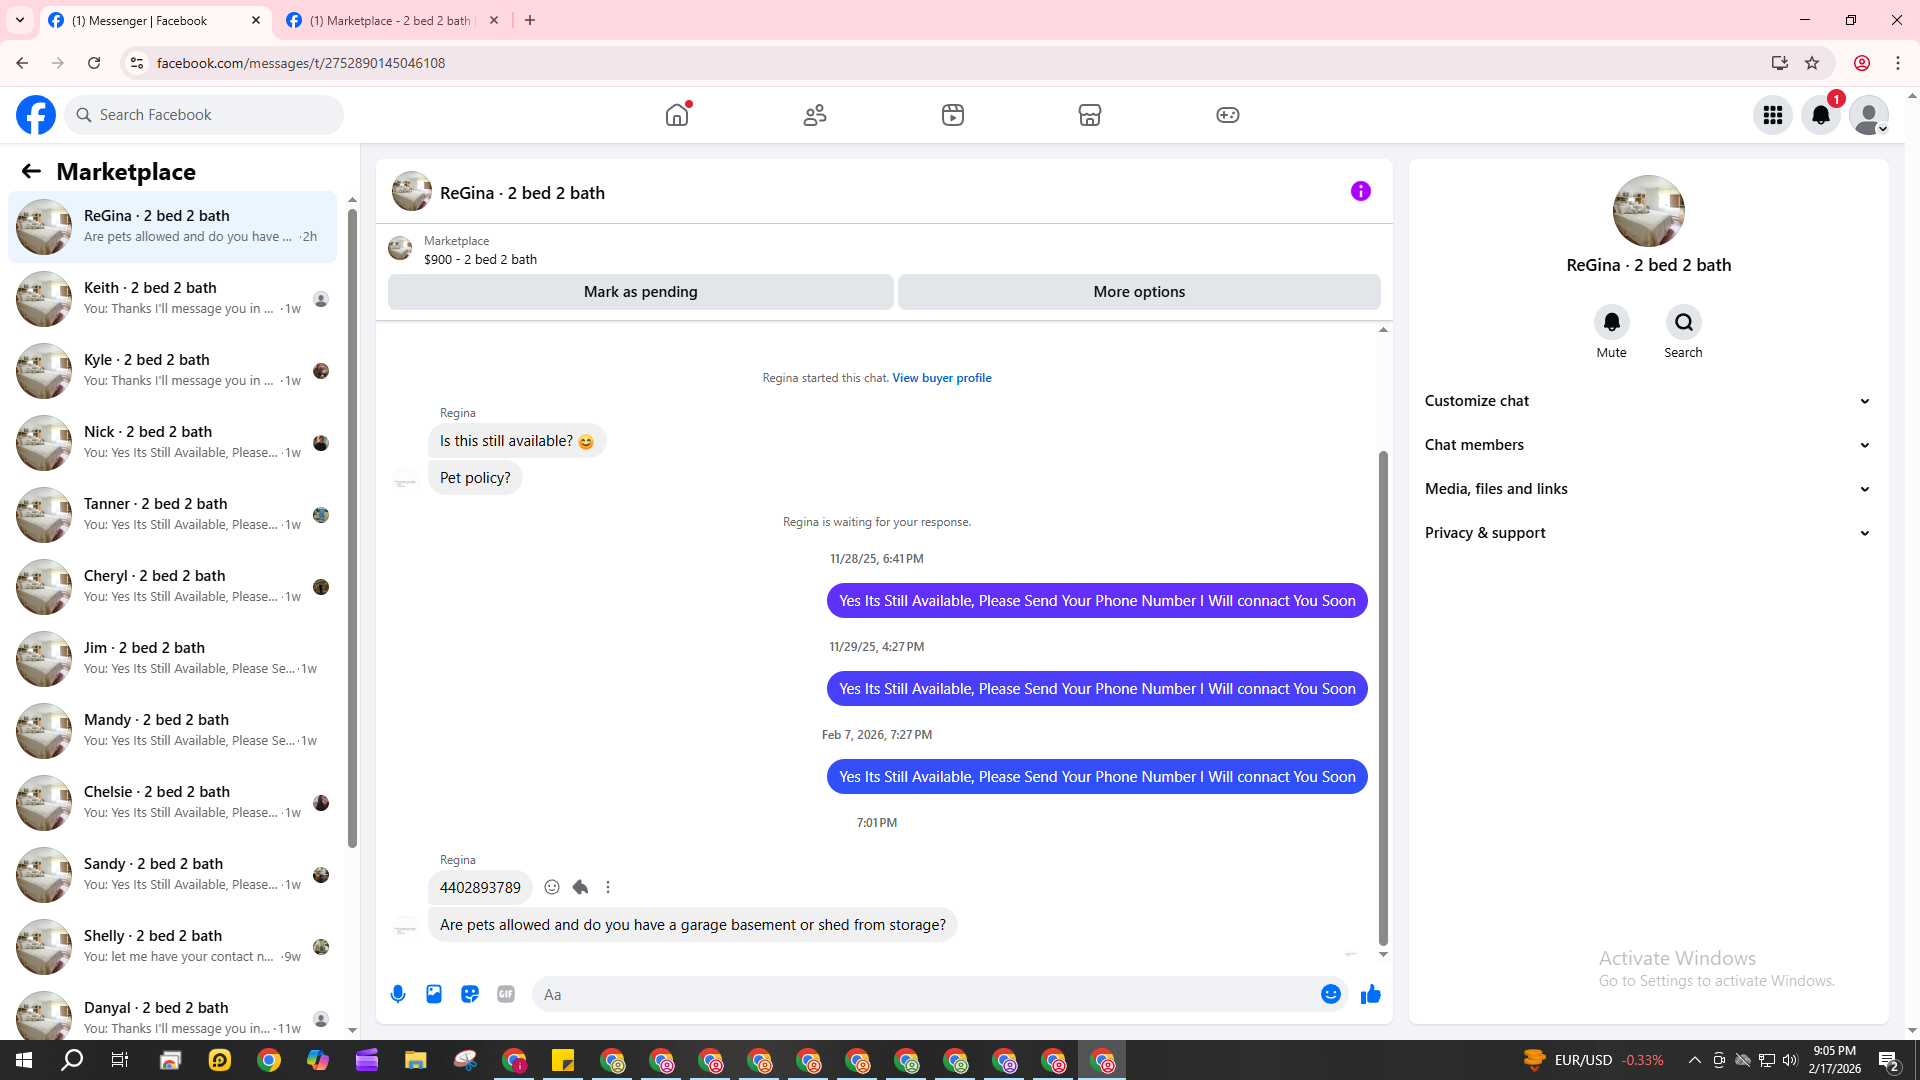React to the phone number message

552,887
